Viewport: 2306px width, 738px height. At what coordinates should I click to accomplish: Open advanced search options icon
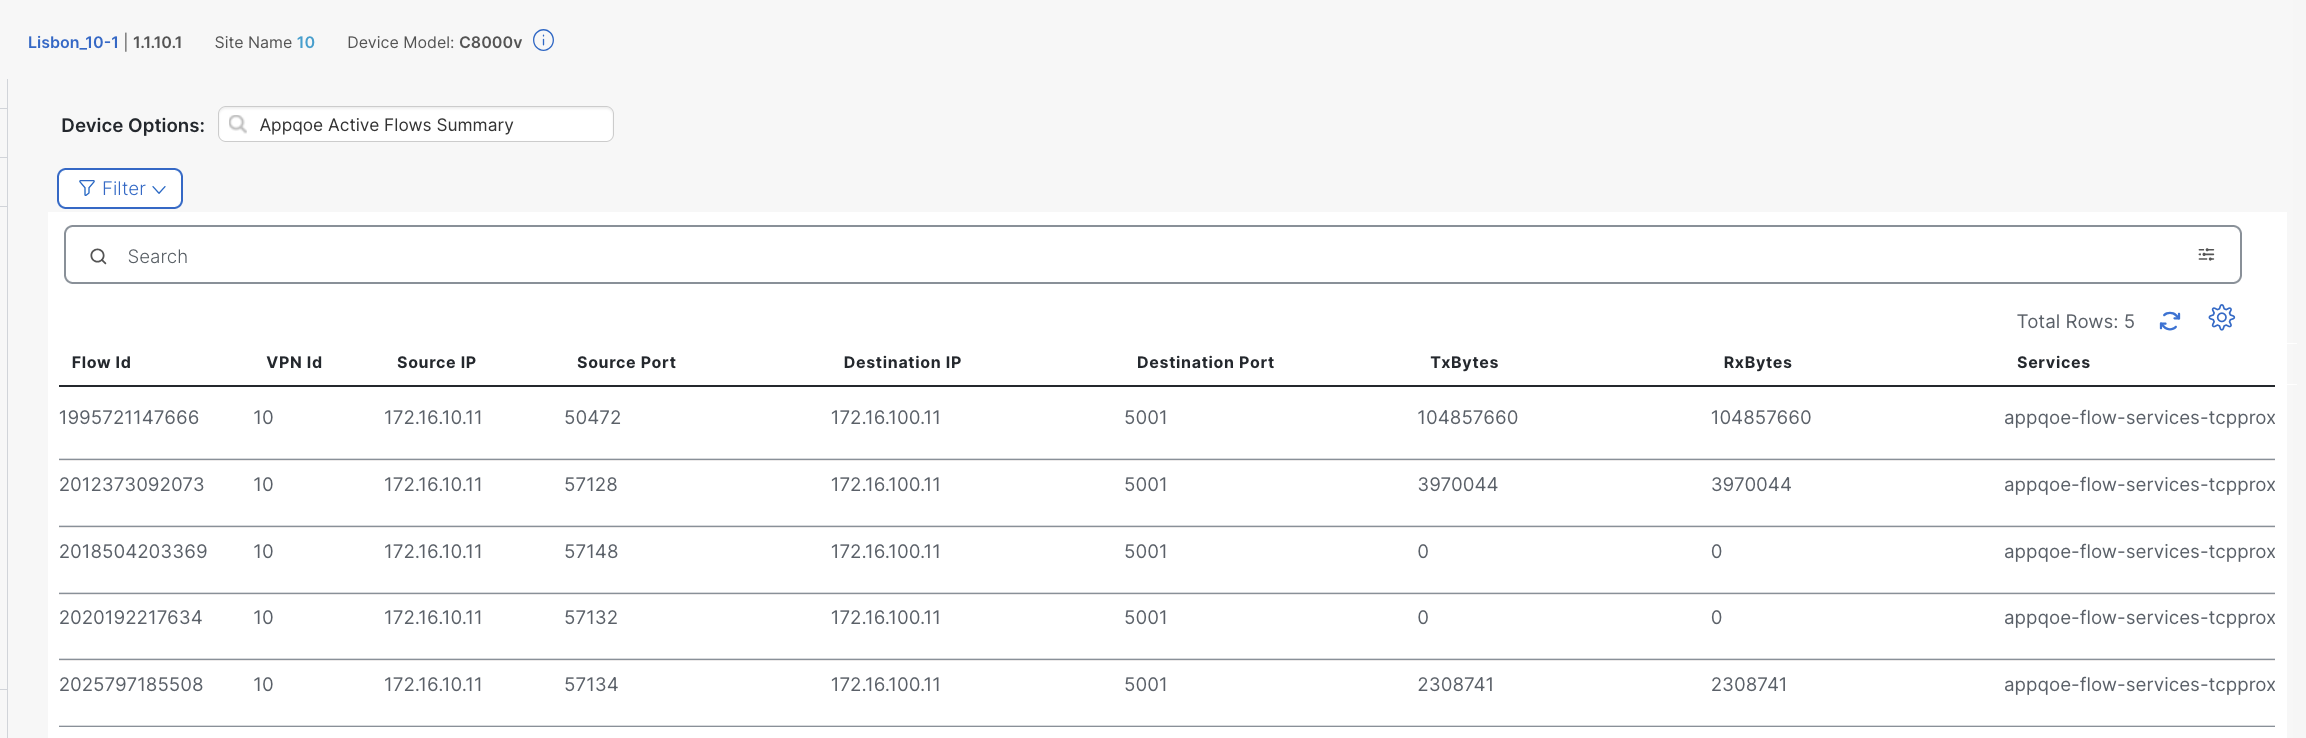point(2205,255)
